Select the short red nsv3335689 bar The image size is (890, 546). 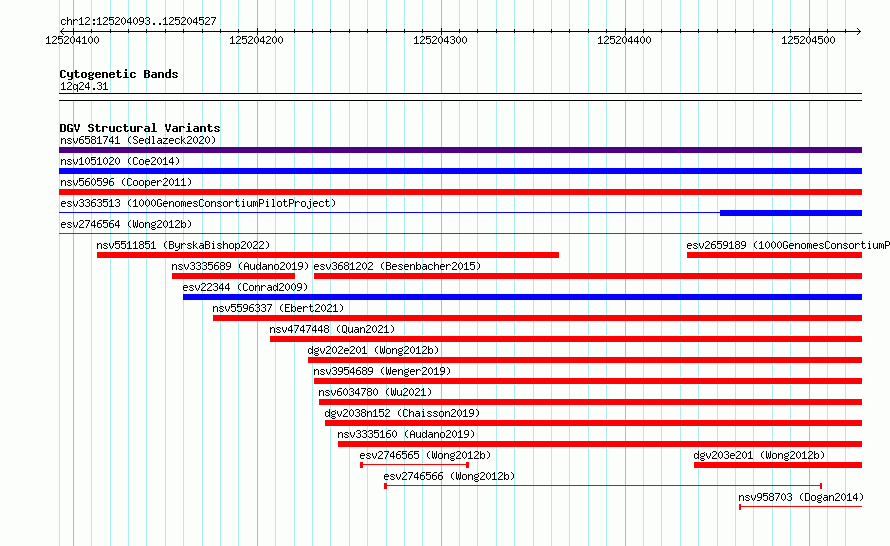tap(233, 276)
